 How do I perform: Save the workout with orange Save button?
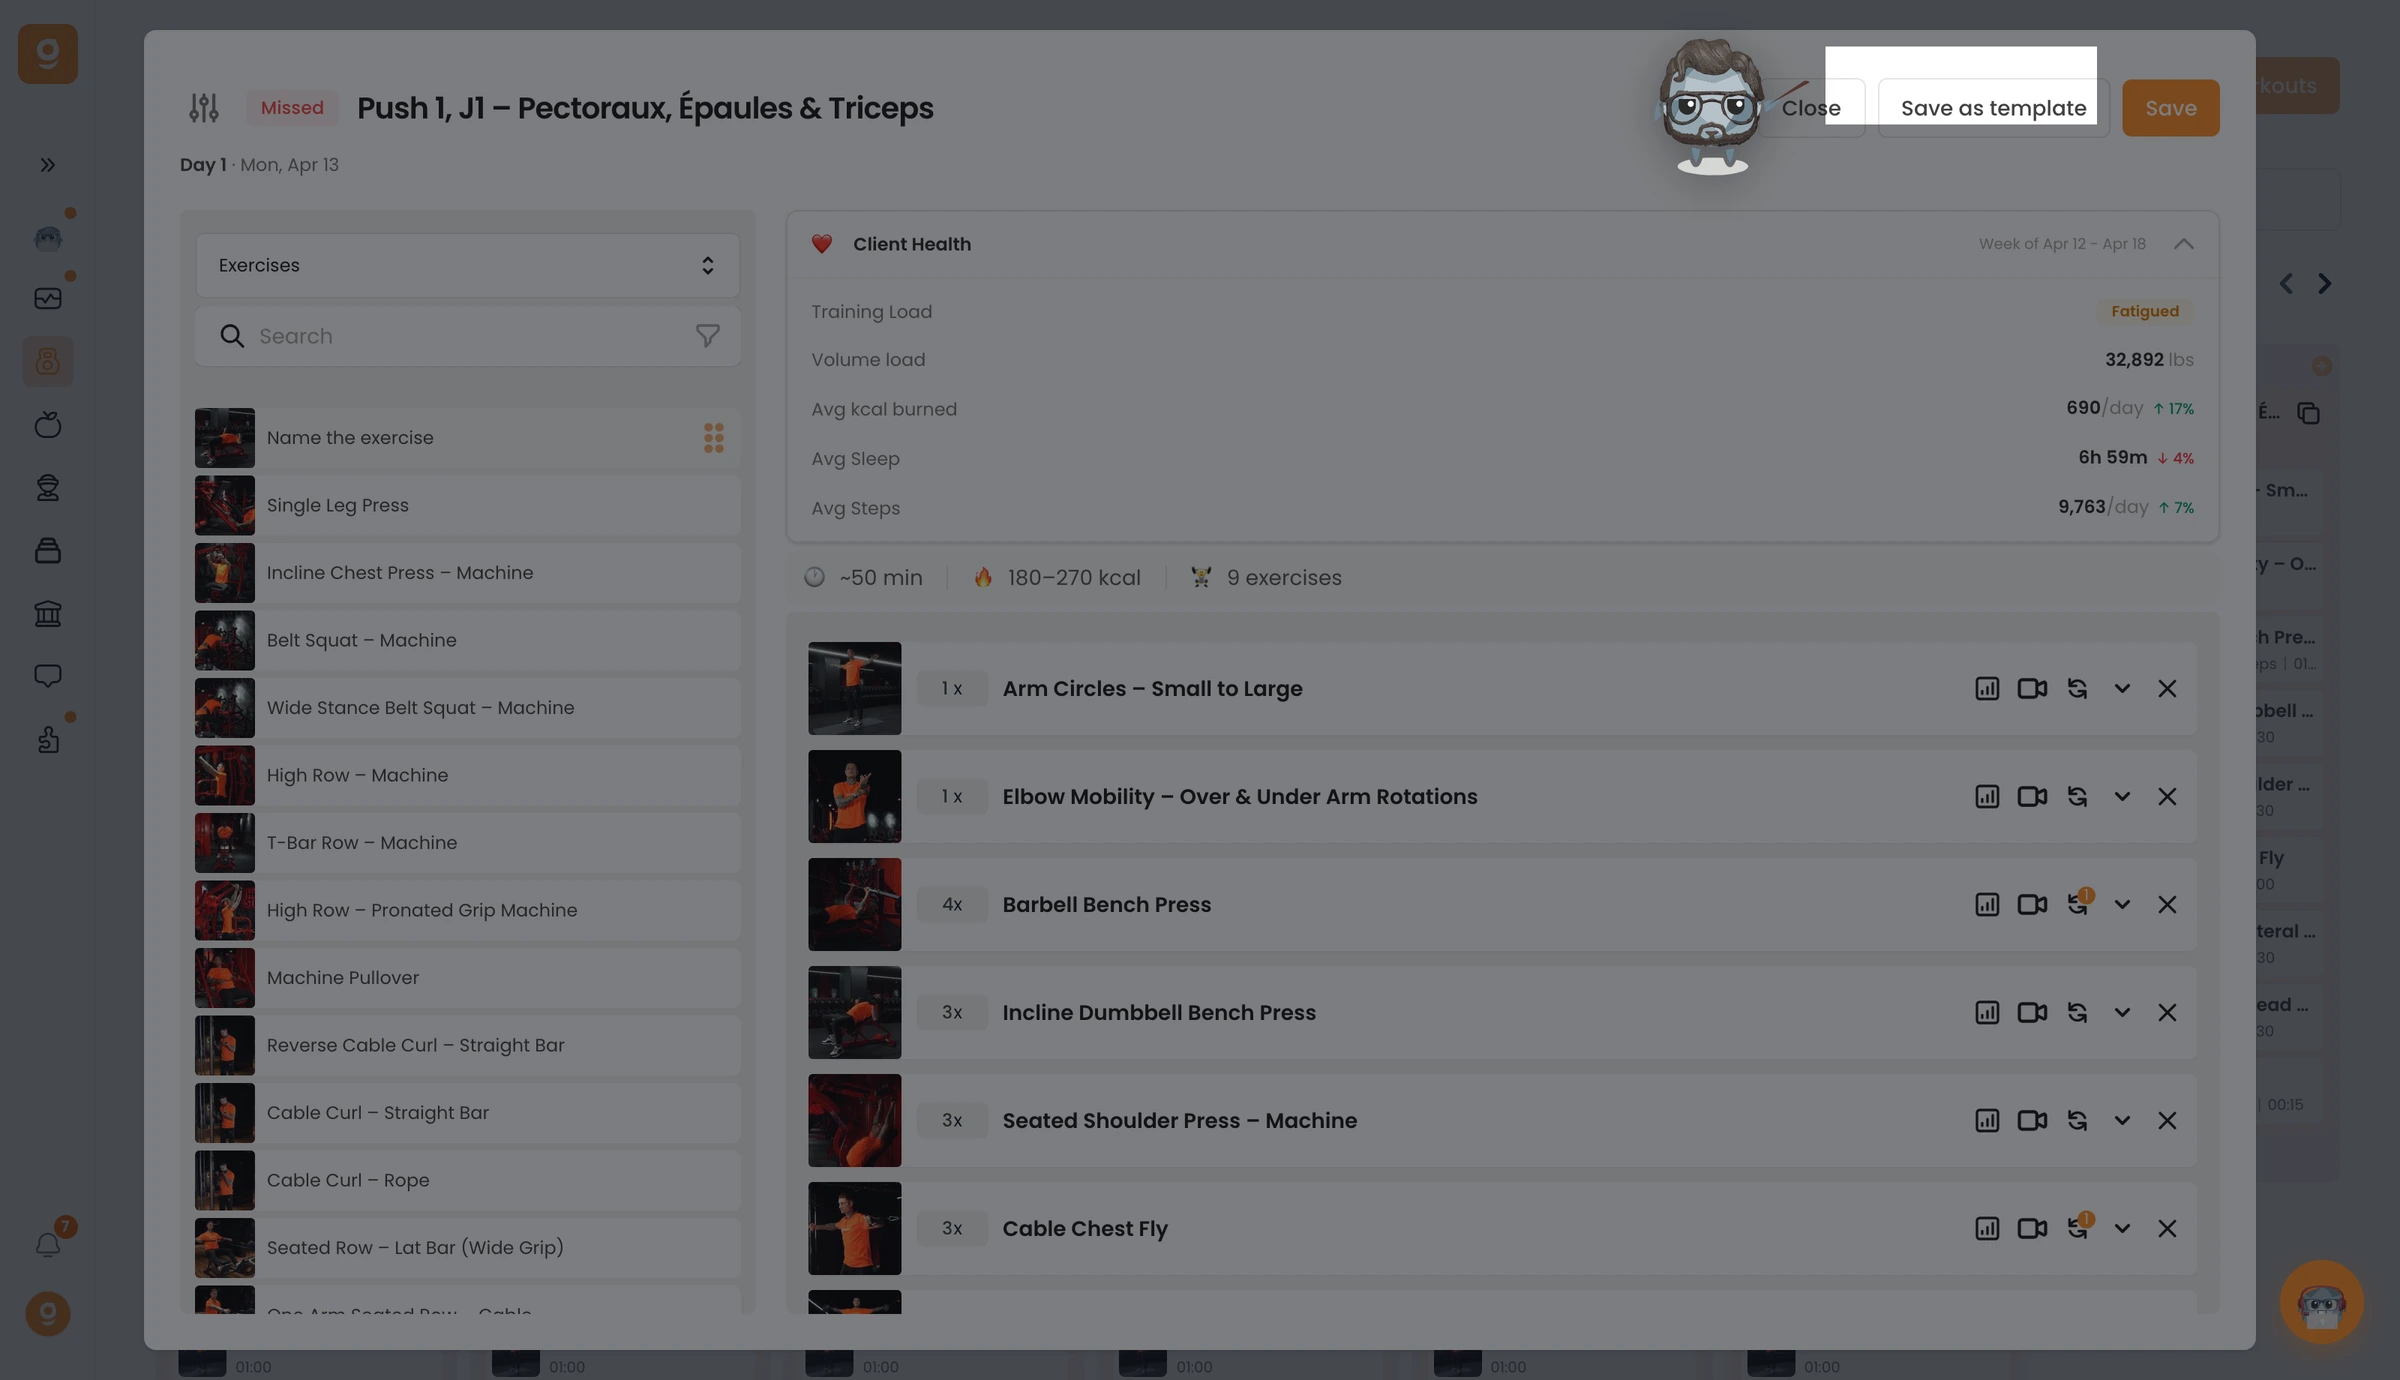pyautogui.click(x=2171, y=108)
